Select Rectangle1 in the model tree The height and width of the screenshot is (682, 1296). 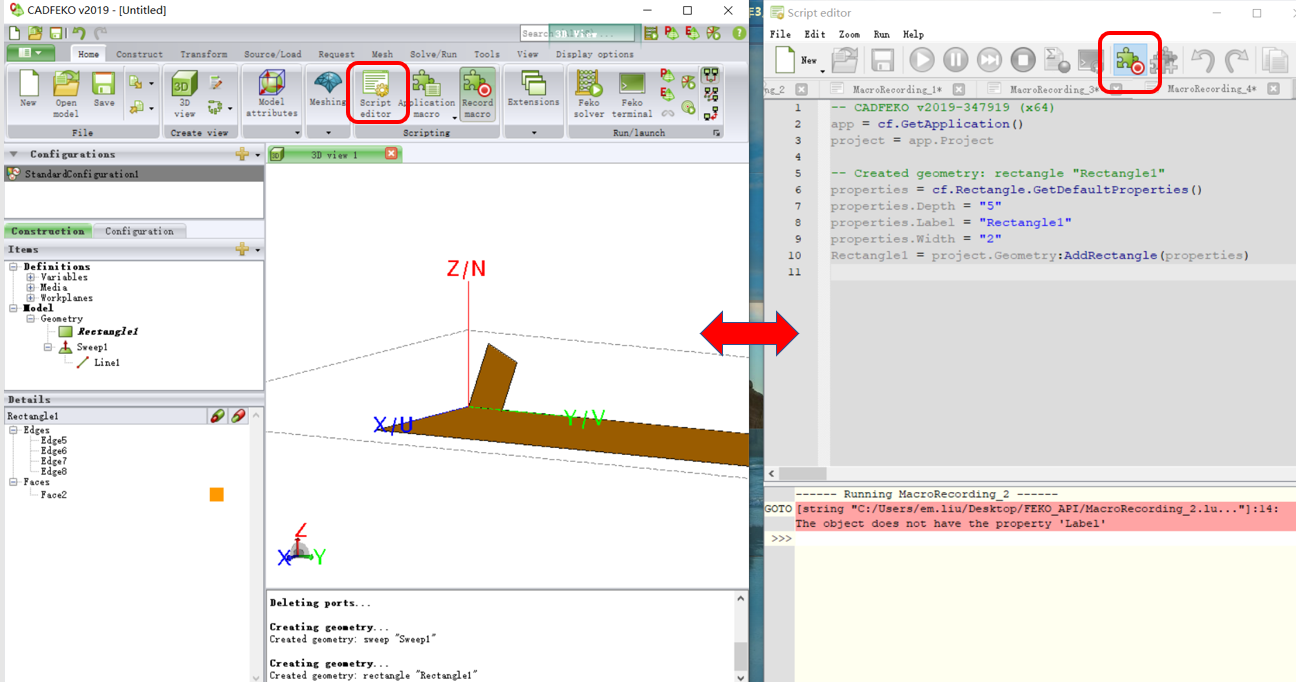(x=107, y=331)
